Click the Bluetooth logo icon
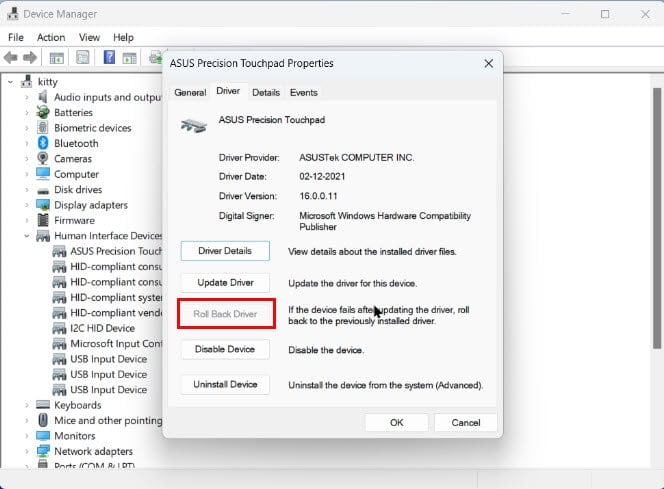 pos(43,143)
